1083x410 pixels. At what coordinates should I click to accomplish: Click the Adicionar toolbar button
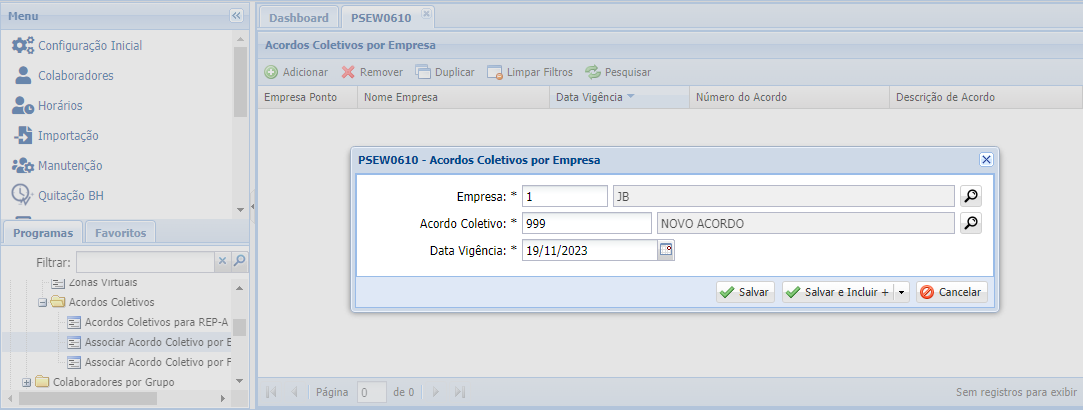pyautogui.click(x=296, y=72)
